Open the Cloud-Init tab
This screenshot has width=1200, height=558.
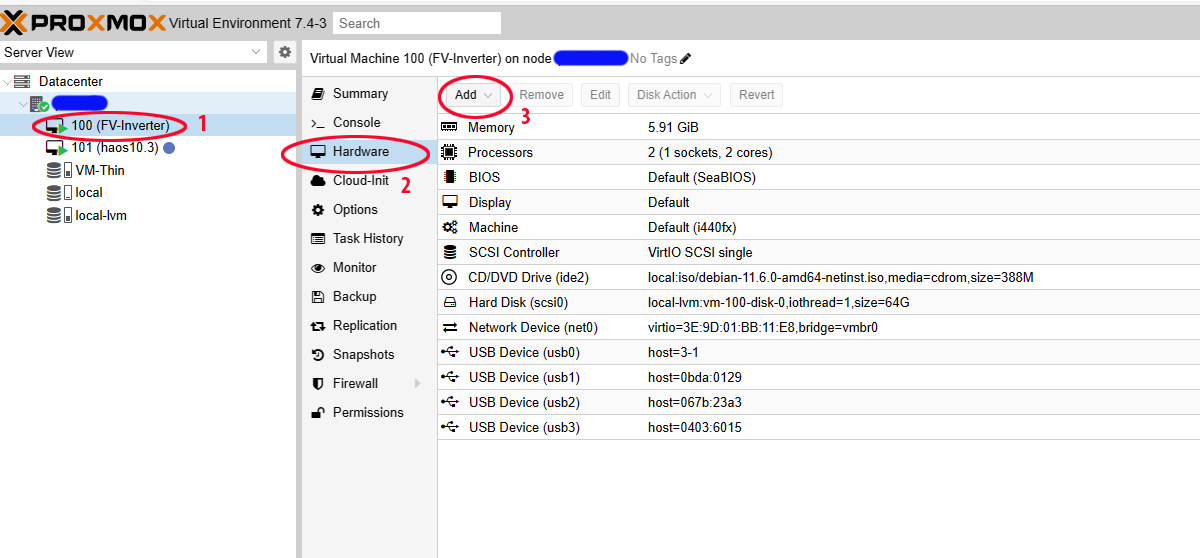point(368,181)
